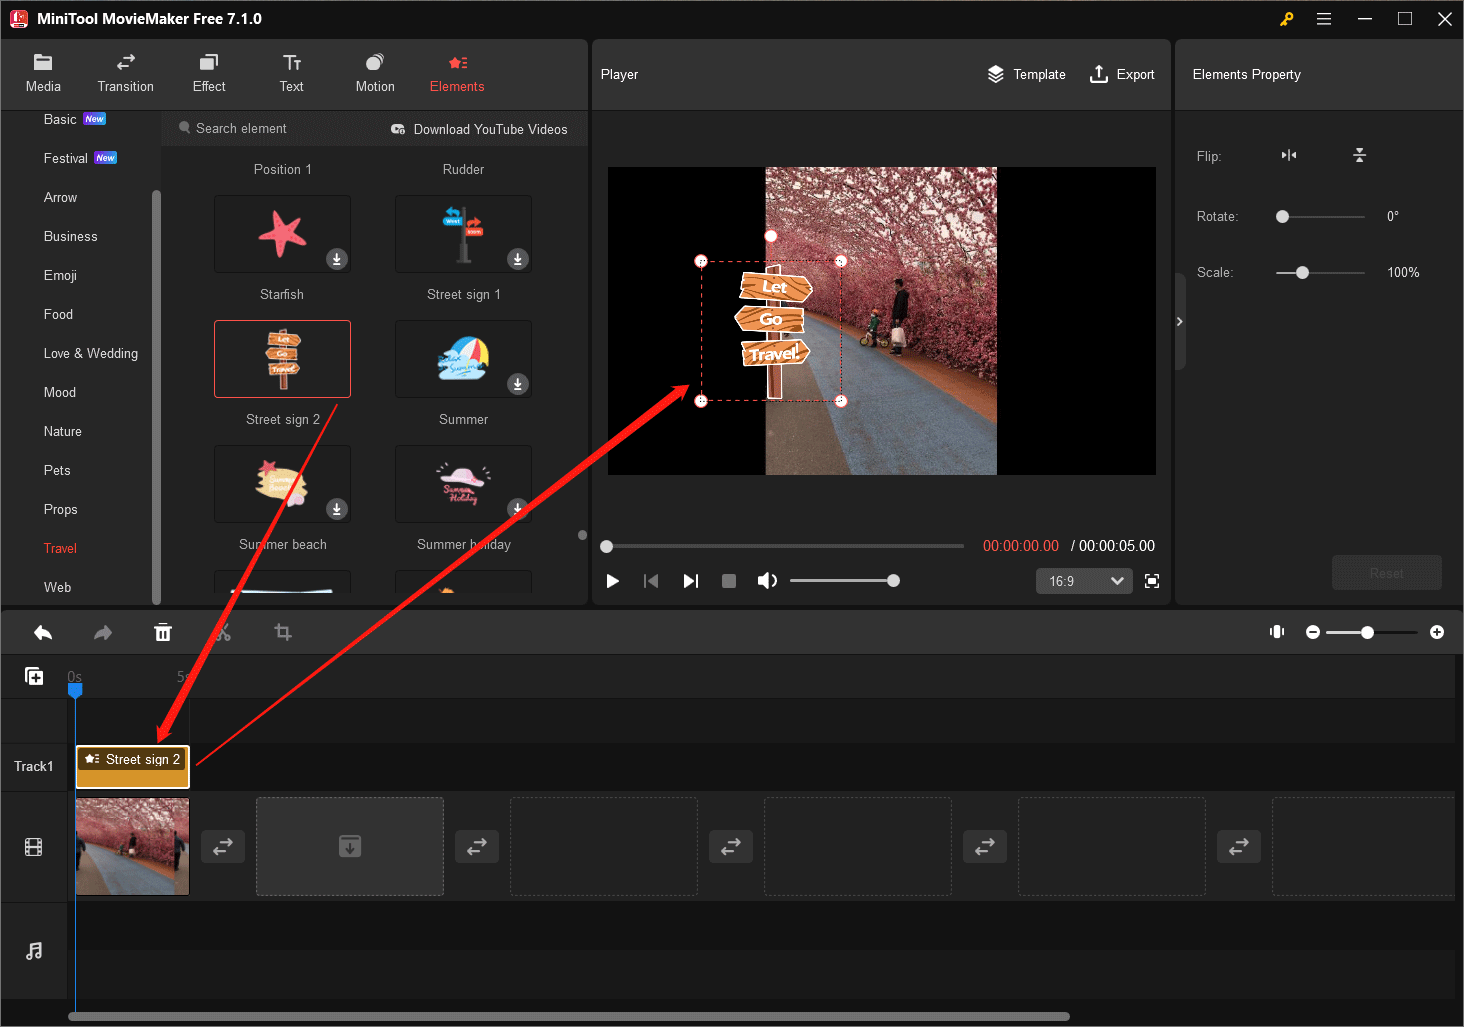Select the Travel category
Screen dimensions: 1464x1027
click(60, 548)
